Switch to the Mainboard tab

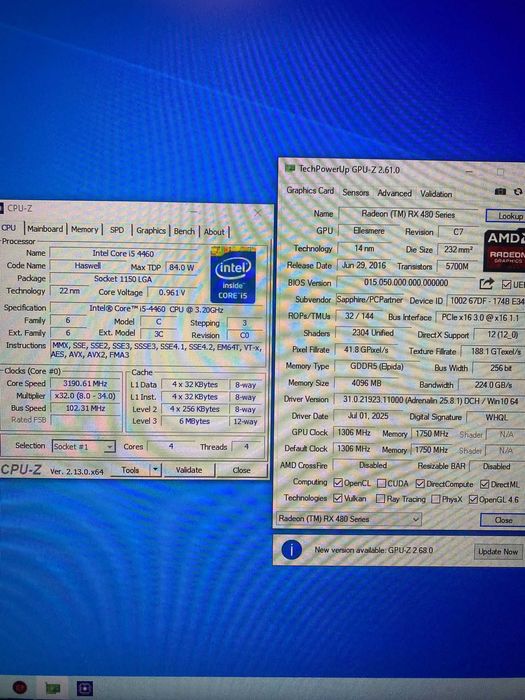click(x=45, y=229)
